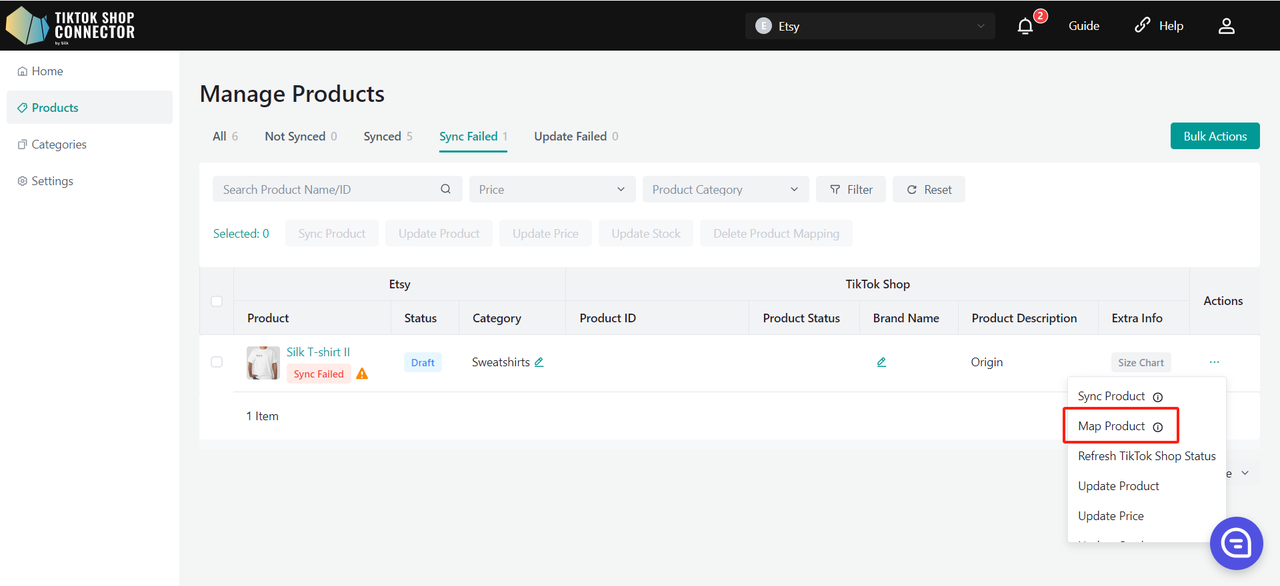Open the Silk T-shirt II product link
This screenshot has height=586, width=1280.
[x=318, y=352]
